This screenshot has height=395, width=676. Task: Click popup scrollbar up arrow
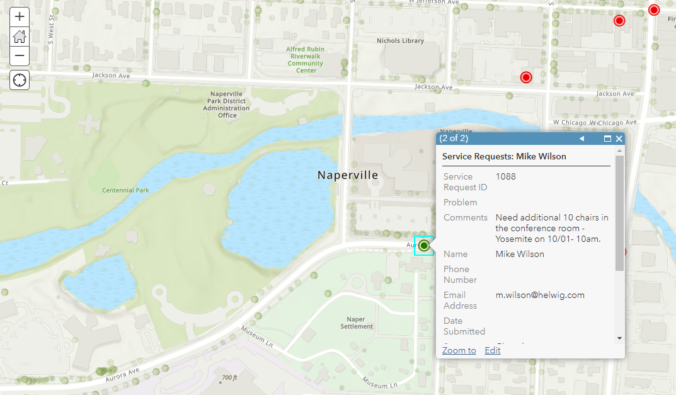(620, 151)
